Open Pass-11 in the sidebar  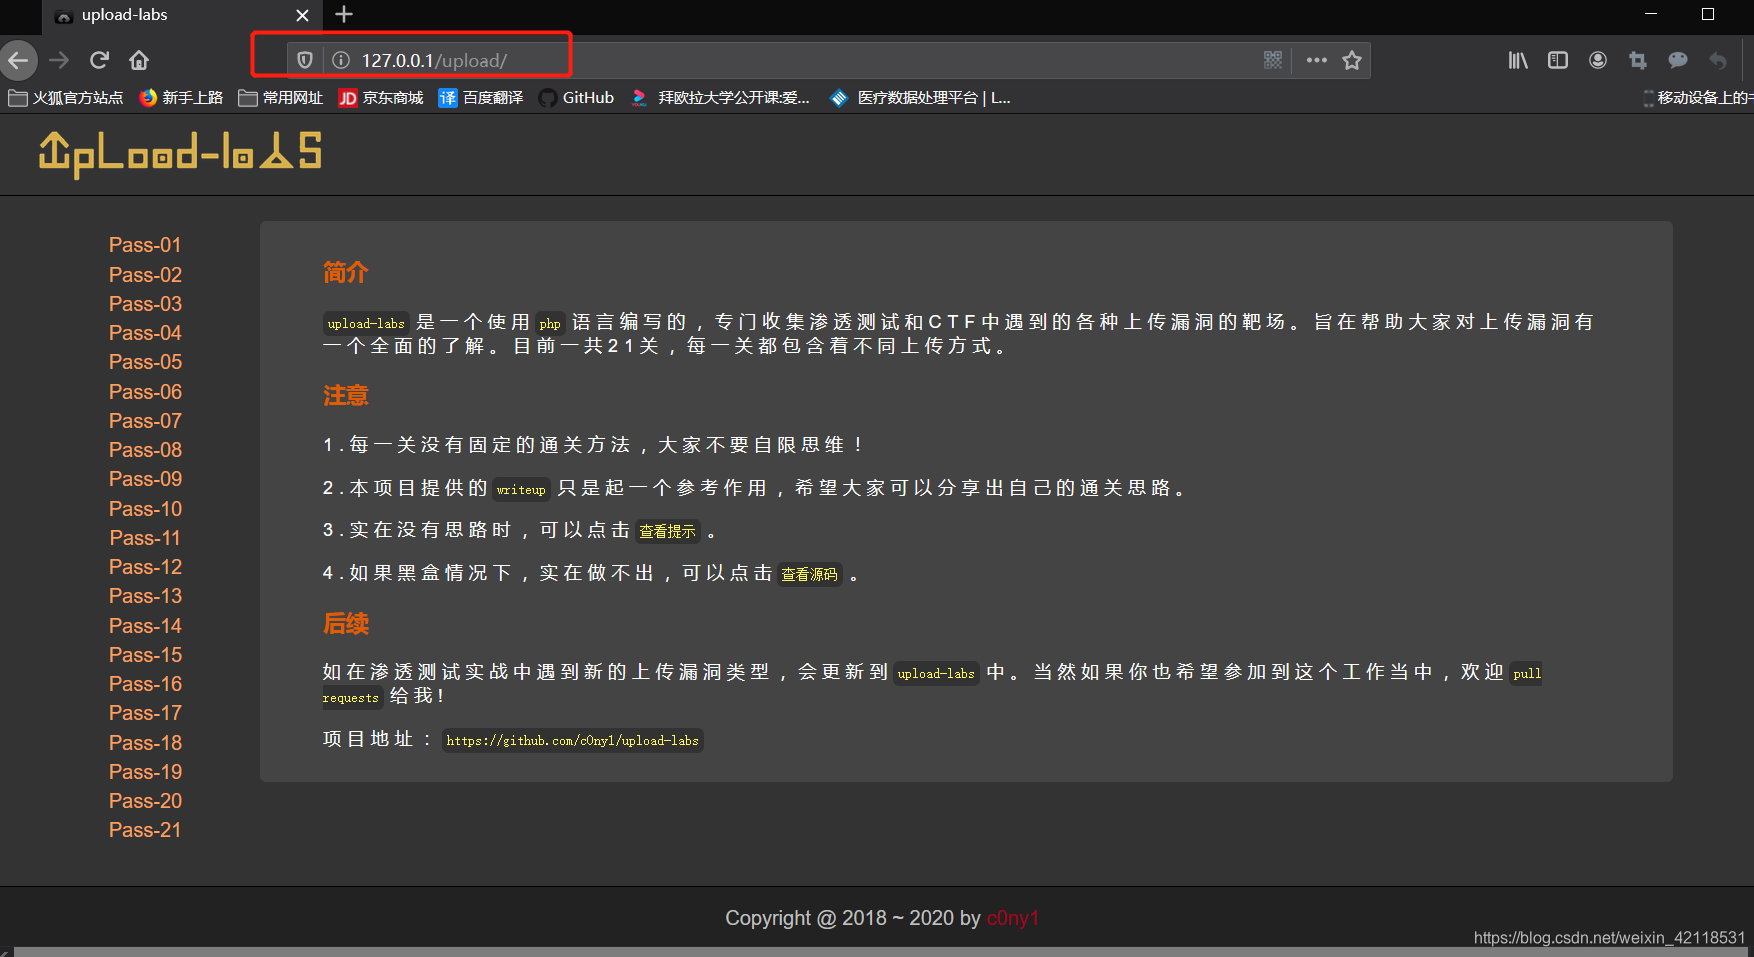coord(145,538)
